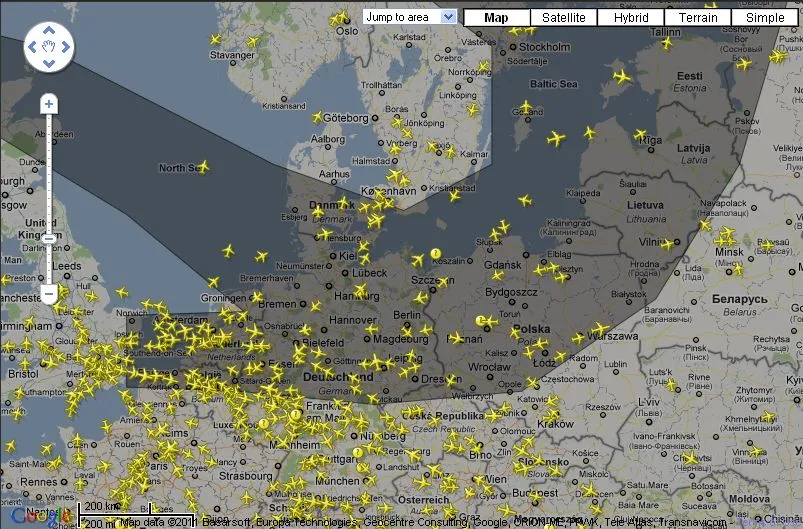Click the hand icon in pan control
Image resolution: width=803 pixels, height=529 pixels.
(x=48, y=47)
